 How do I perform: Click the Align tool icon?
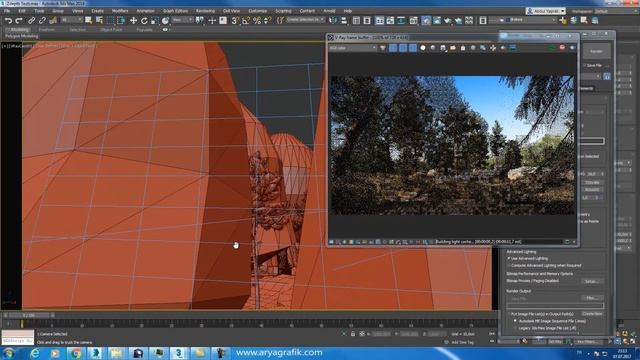click(344, 20)
